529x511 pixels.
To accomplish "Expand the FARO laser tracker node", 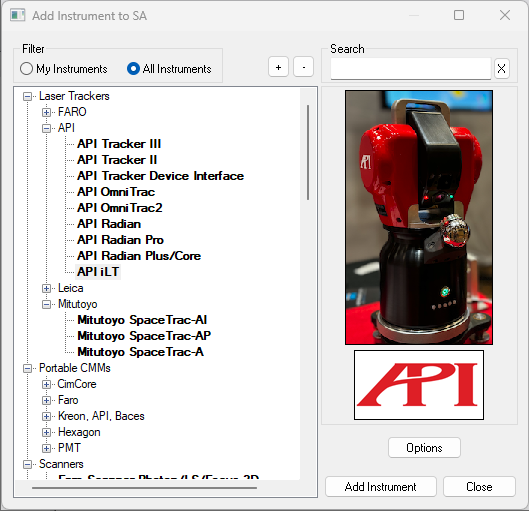I will pos(47,112).
